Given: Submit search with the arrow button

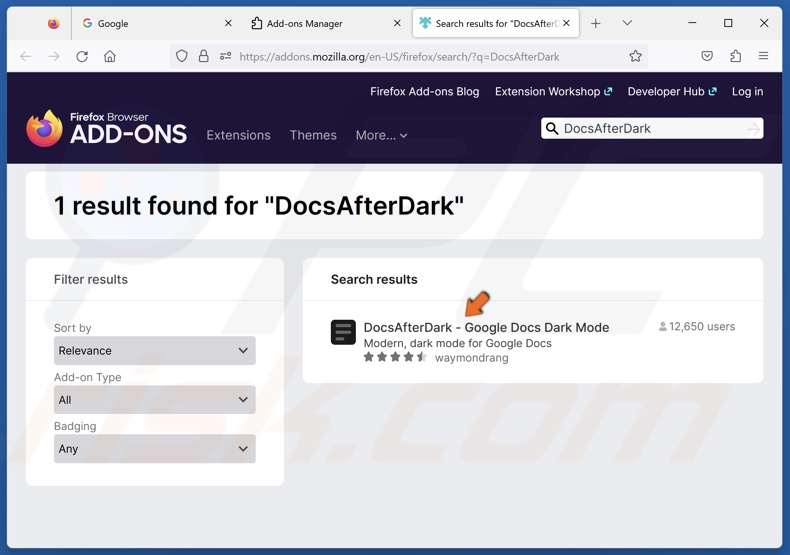Looking at the screenshot, I should coord(753,129).
